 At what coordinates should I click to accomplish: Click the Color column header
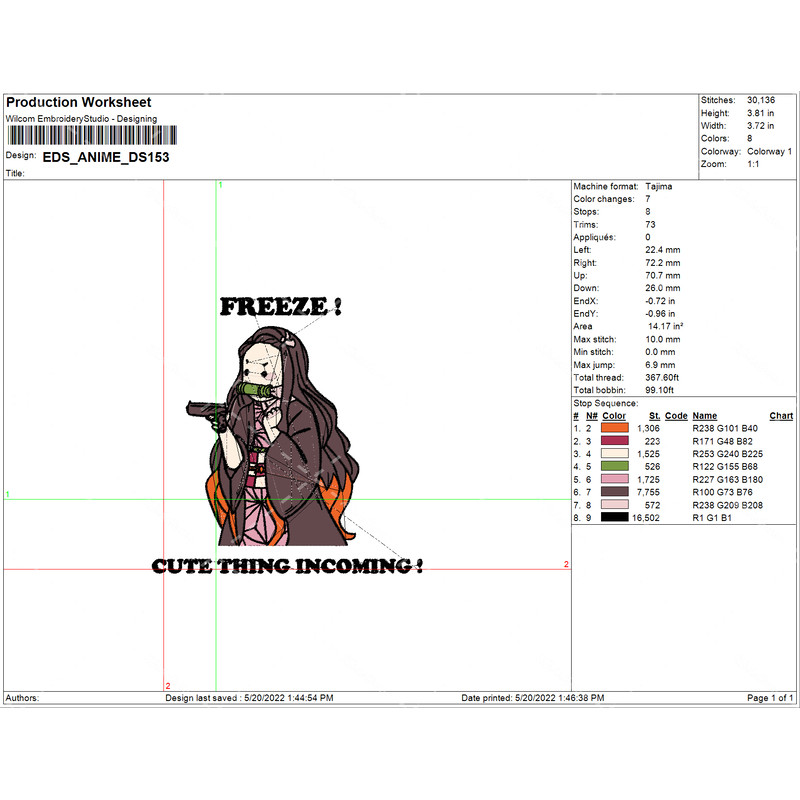pos(614,416)
